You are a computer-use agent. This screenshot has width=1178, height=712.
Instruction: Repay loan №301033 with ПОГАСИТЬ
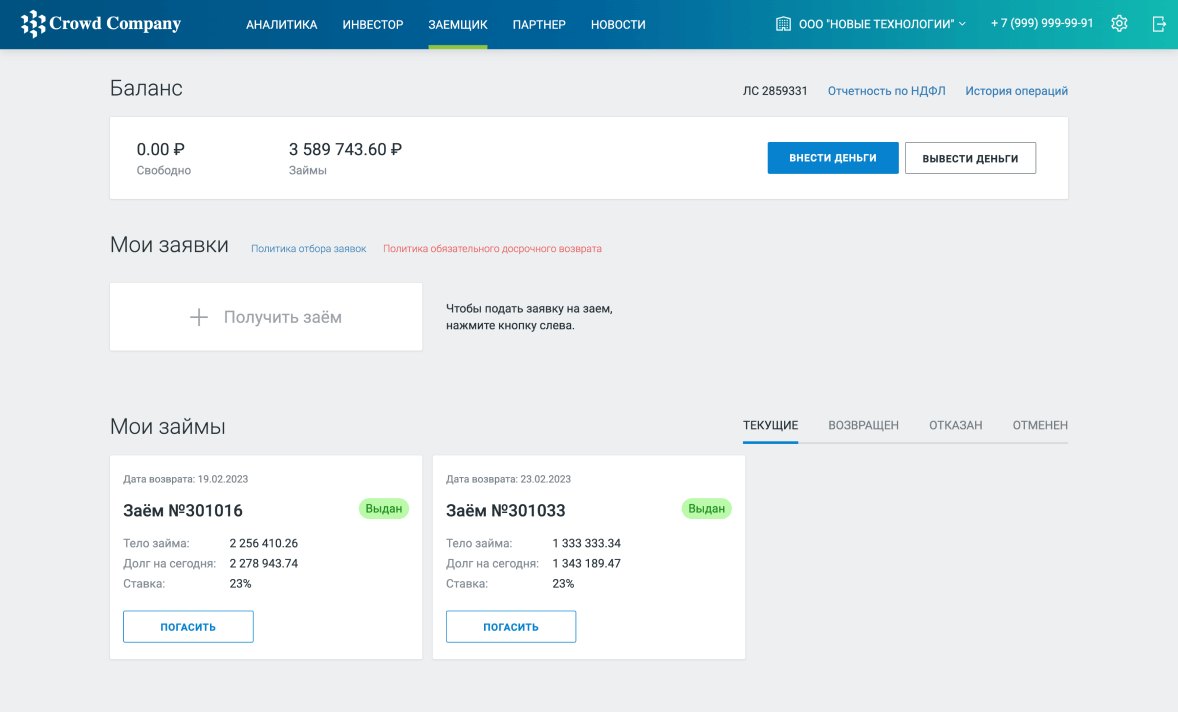511,626
